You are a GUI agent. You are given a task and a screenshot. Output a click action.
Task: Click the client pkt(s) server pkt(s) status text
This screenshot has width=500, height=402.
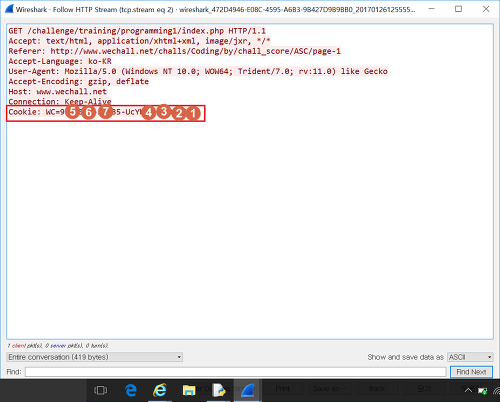pyautogui.click(x=58, y=346)
